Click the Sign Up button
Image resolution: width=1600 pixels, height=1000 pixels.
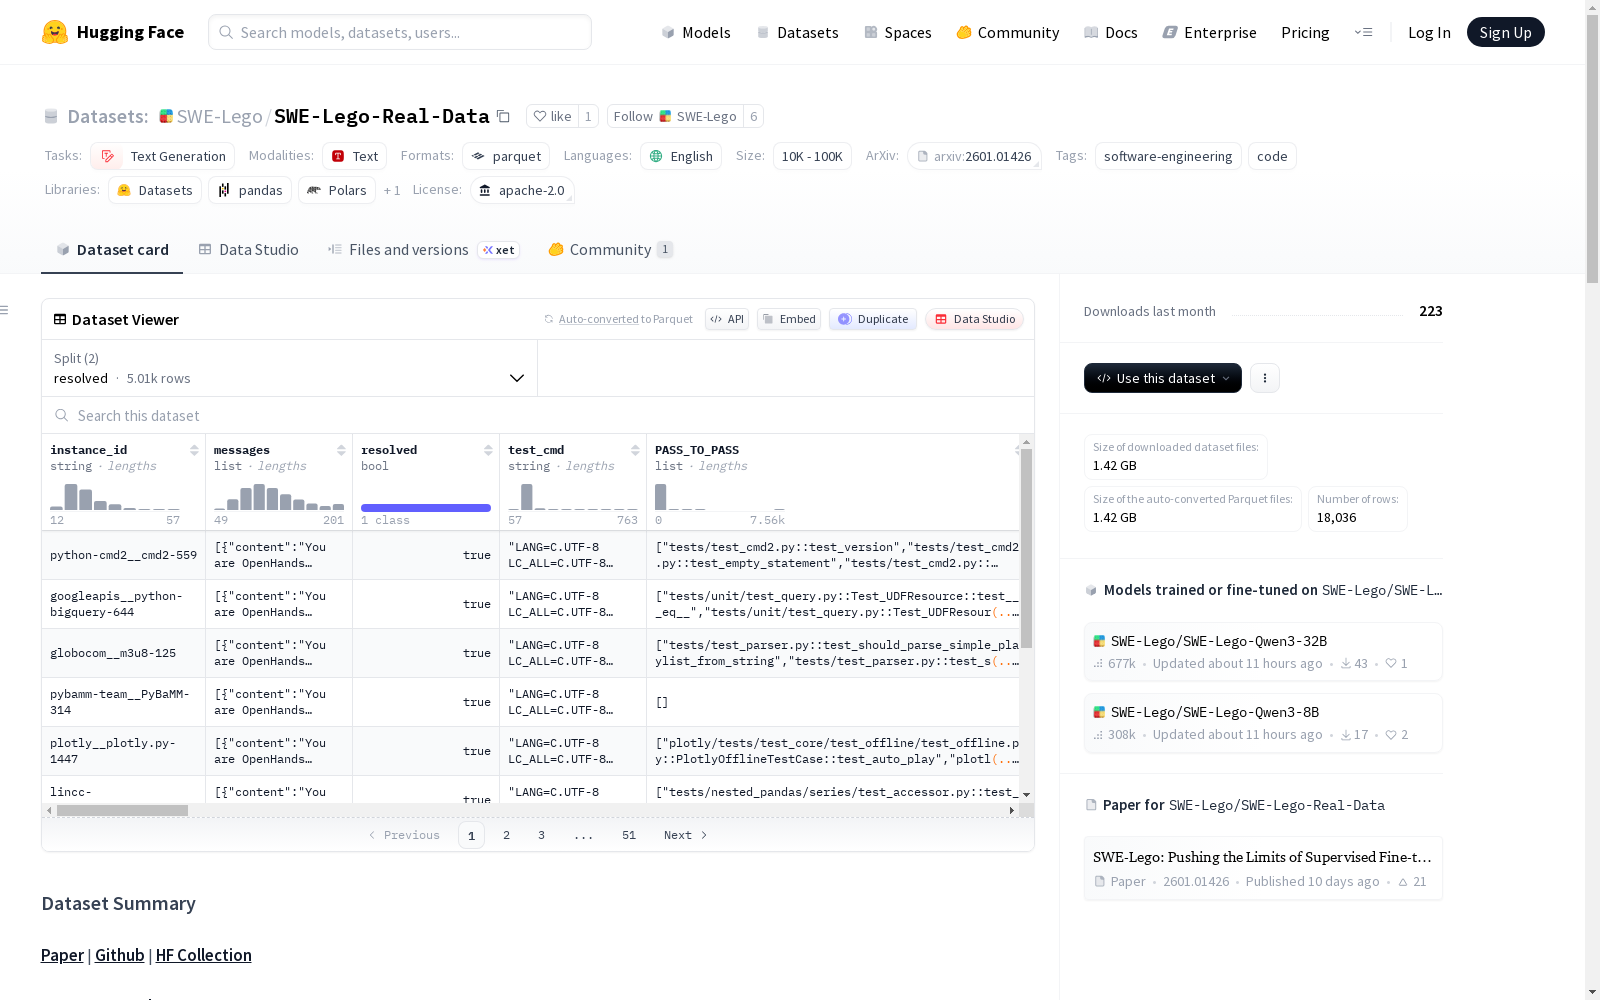(x=1506, y=32)
